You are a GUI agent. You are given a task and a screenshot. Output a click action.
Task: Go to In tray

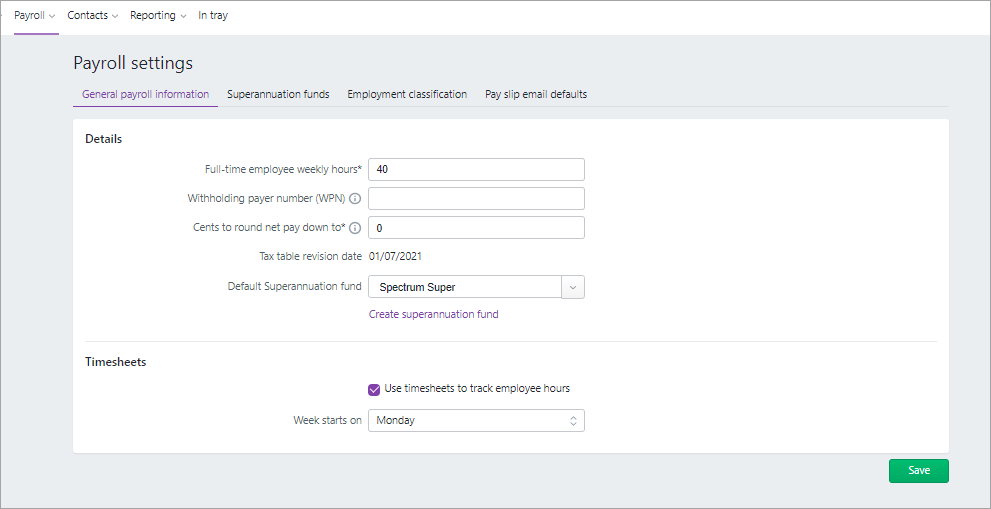[213, 16]
